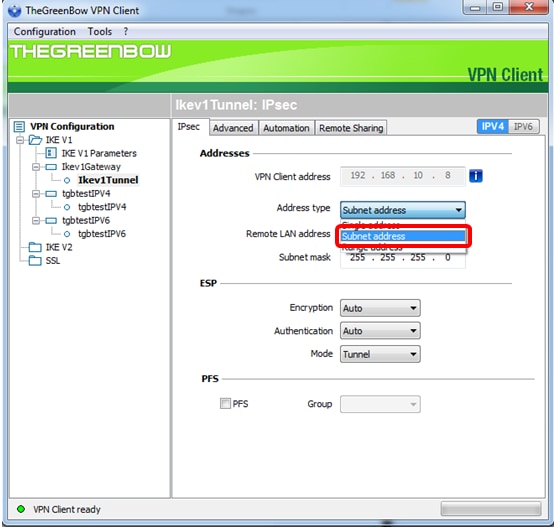Open the Tools menu
The image size is (554, 528).
pos(100,31)
